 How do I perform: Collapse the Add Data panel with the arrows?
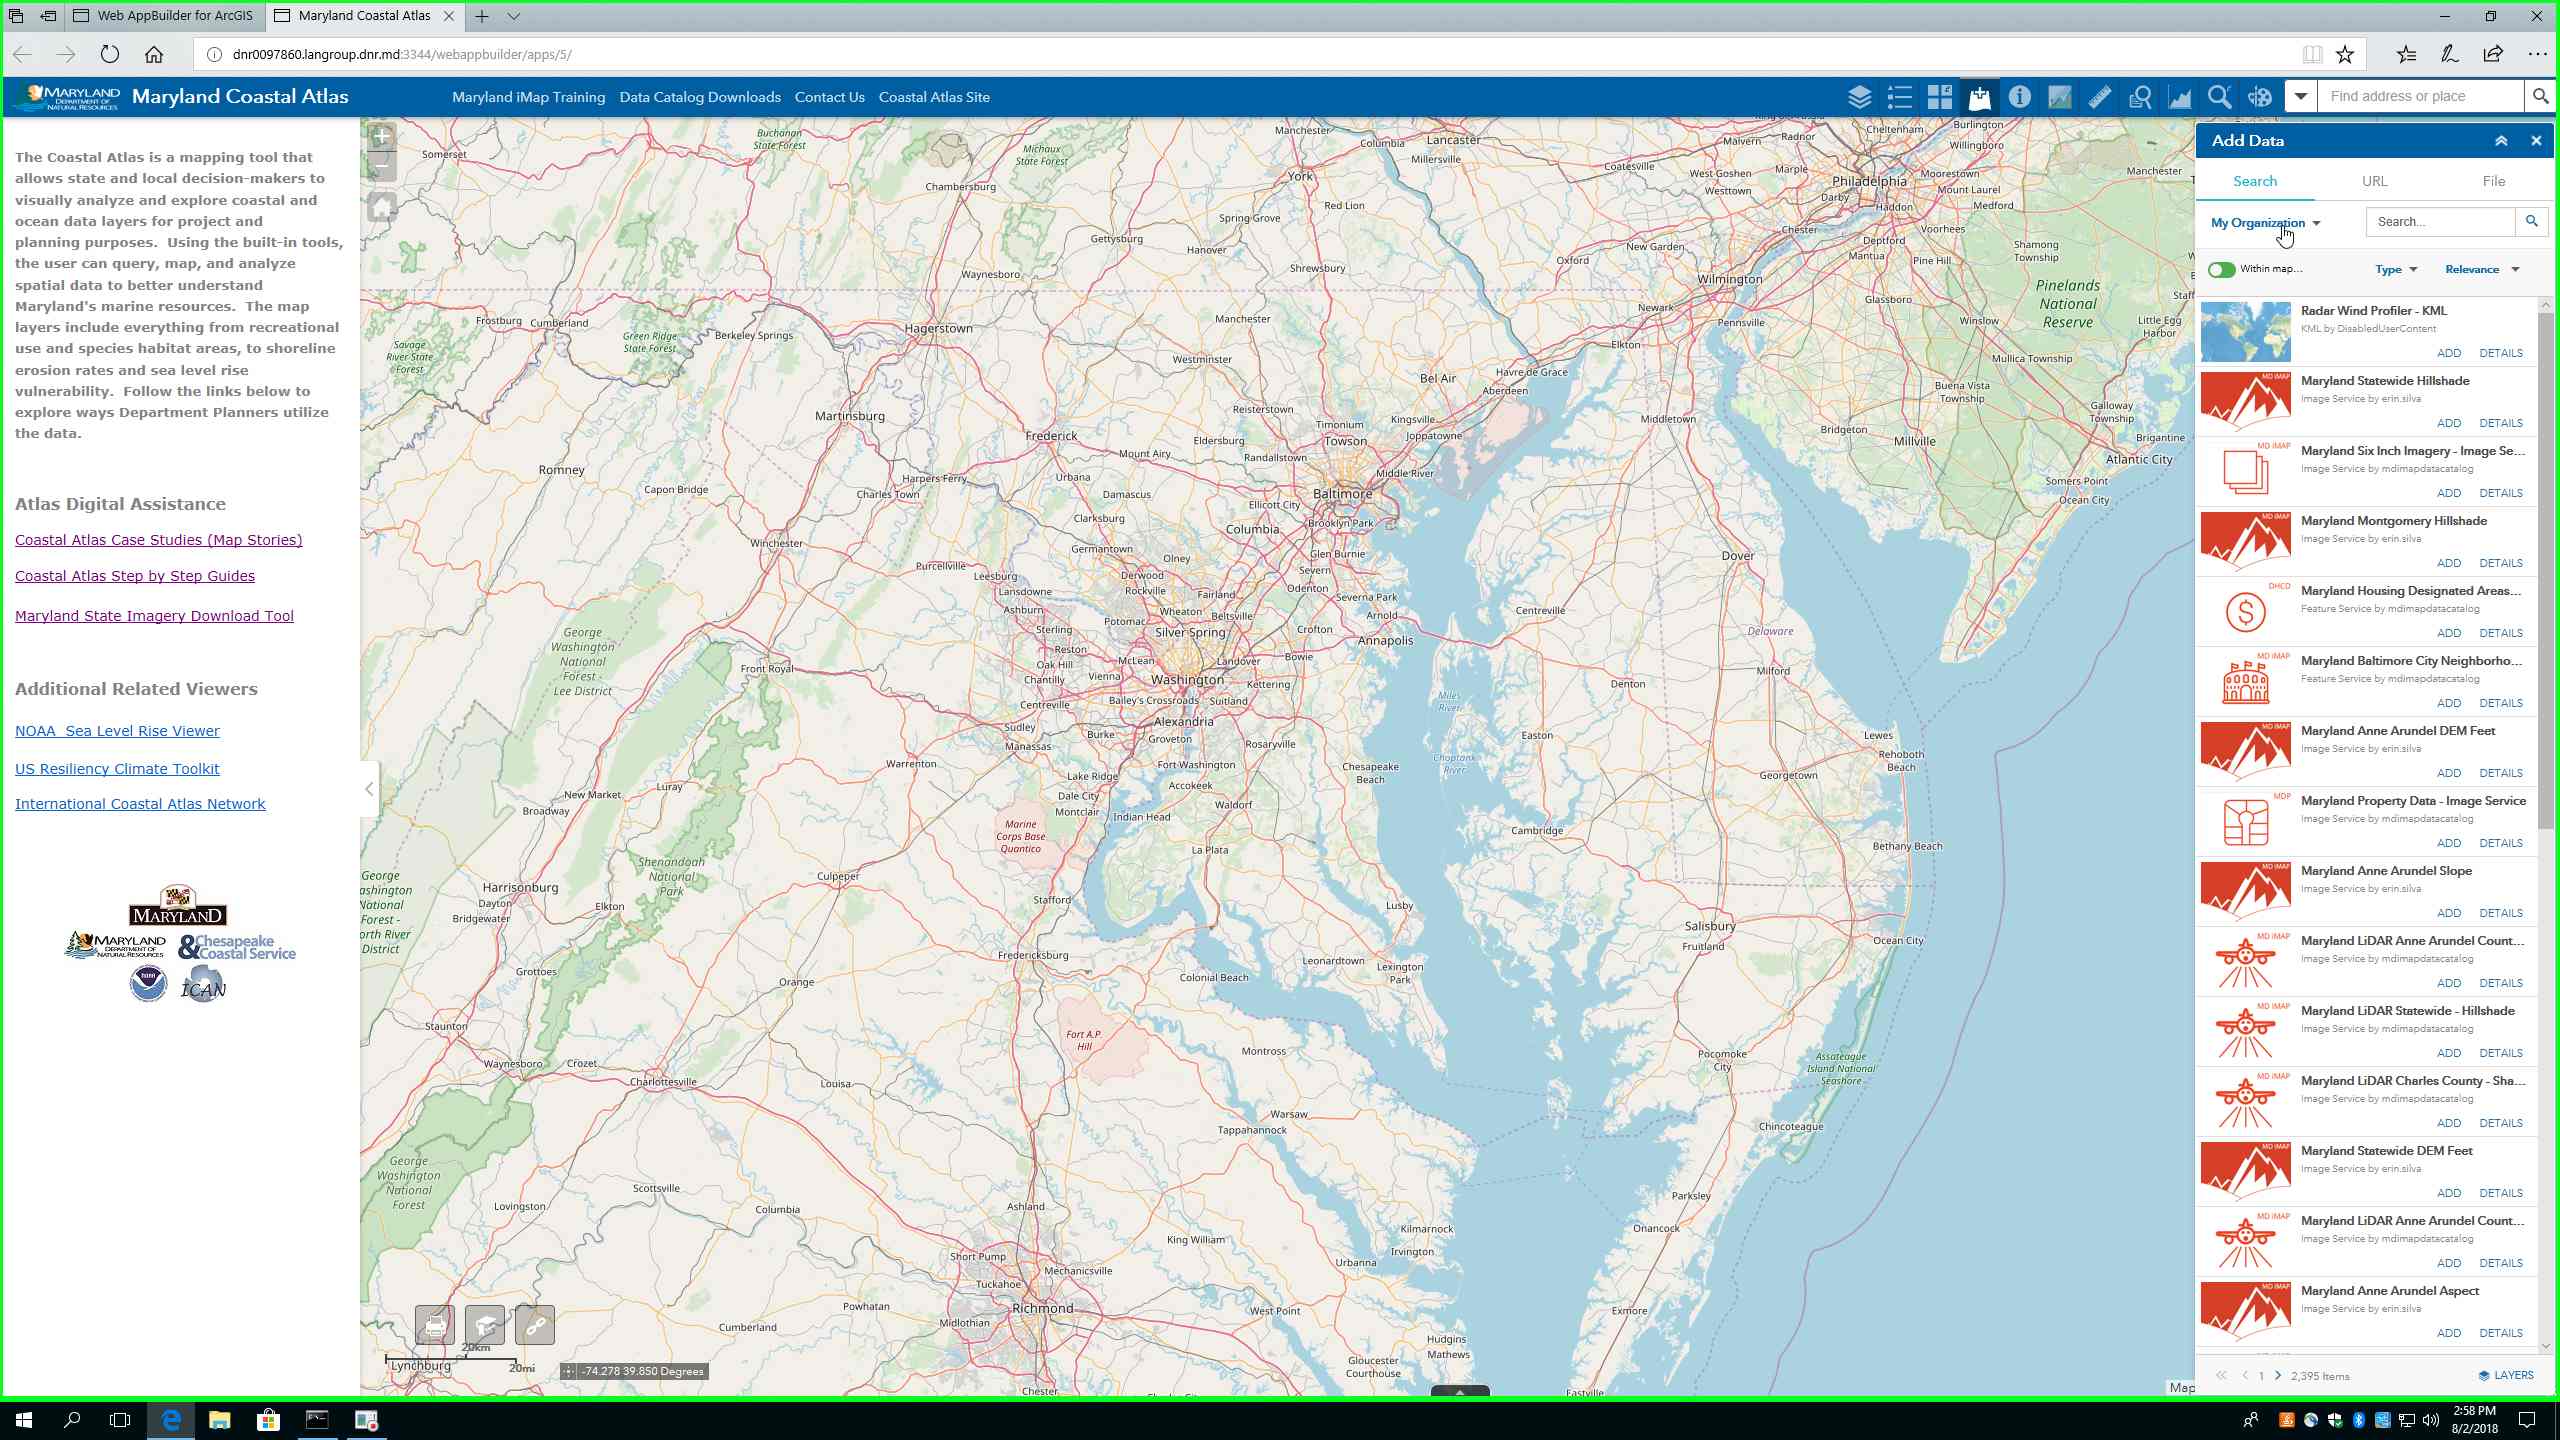point(2502,140)
